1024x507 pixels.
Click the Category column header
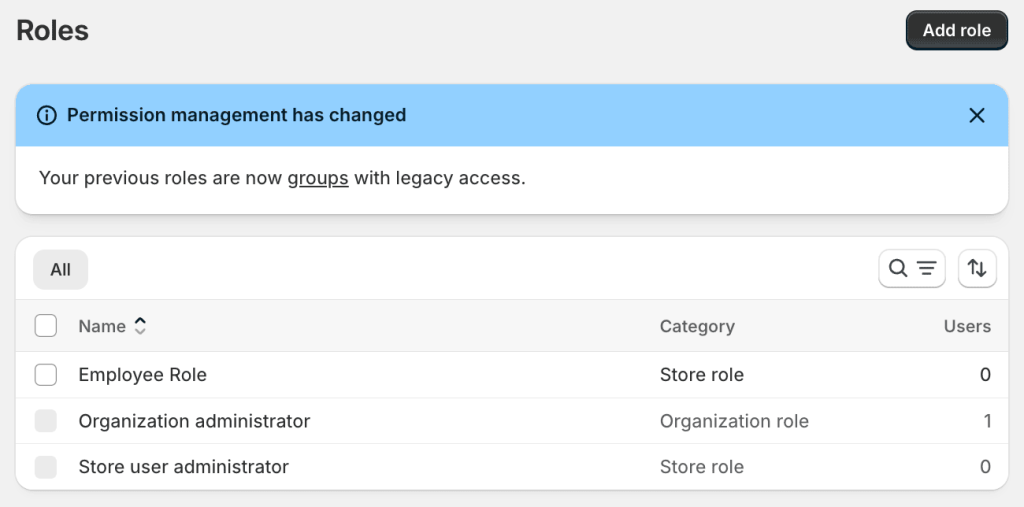click(x=697, y=326)
